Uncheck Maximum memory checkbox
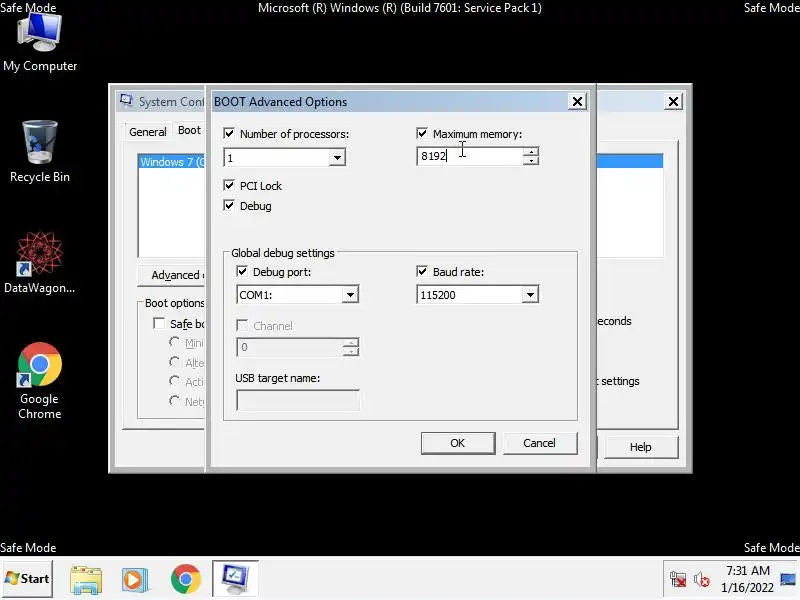Screen dimensions: 800x600 tap(422, 134)
